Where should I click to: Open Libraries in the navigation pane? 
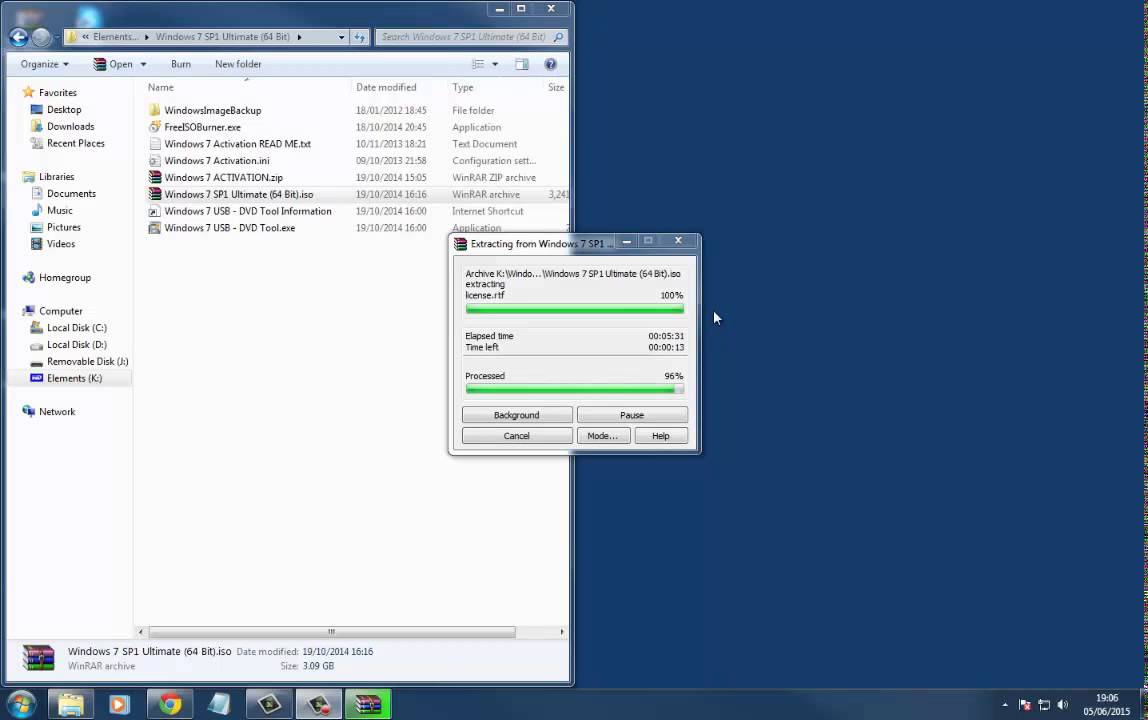(x=56, y=177)
